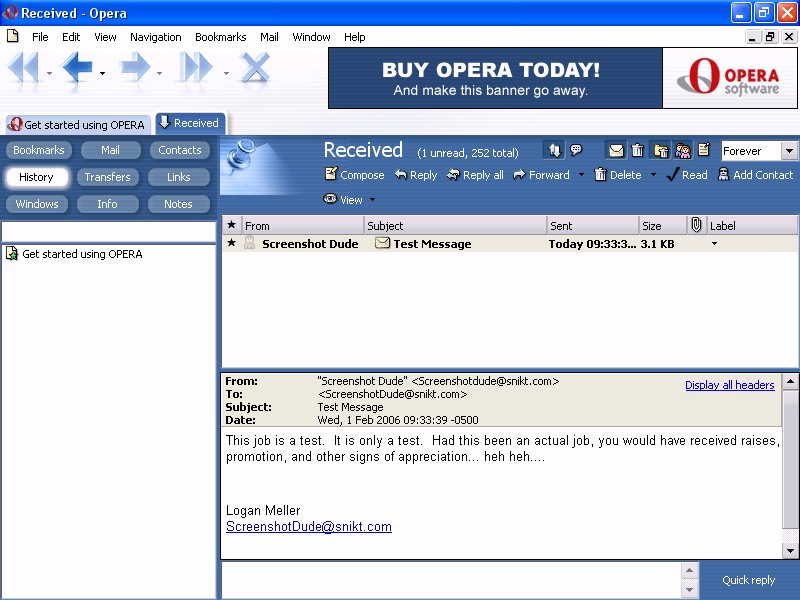Toggle show trash icon beside envelope
Image resolution: width=800 pixels, height=600 pixels.
click(x=637, y=151)
